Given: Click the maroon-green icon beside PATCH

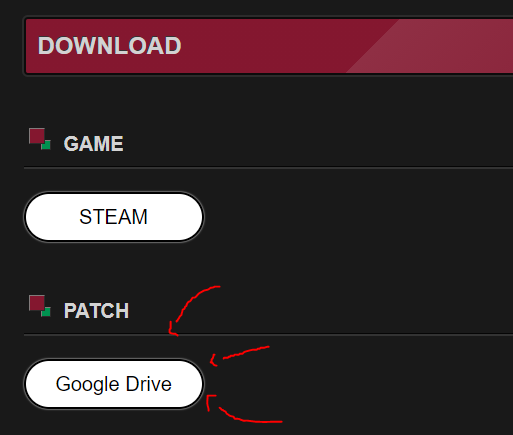Looking at the screenshot, I should 40,306.
